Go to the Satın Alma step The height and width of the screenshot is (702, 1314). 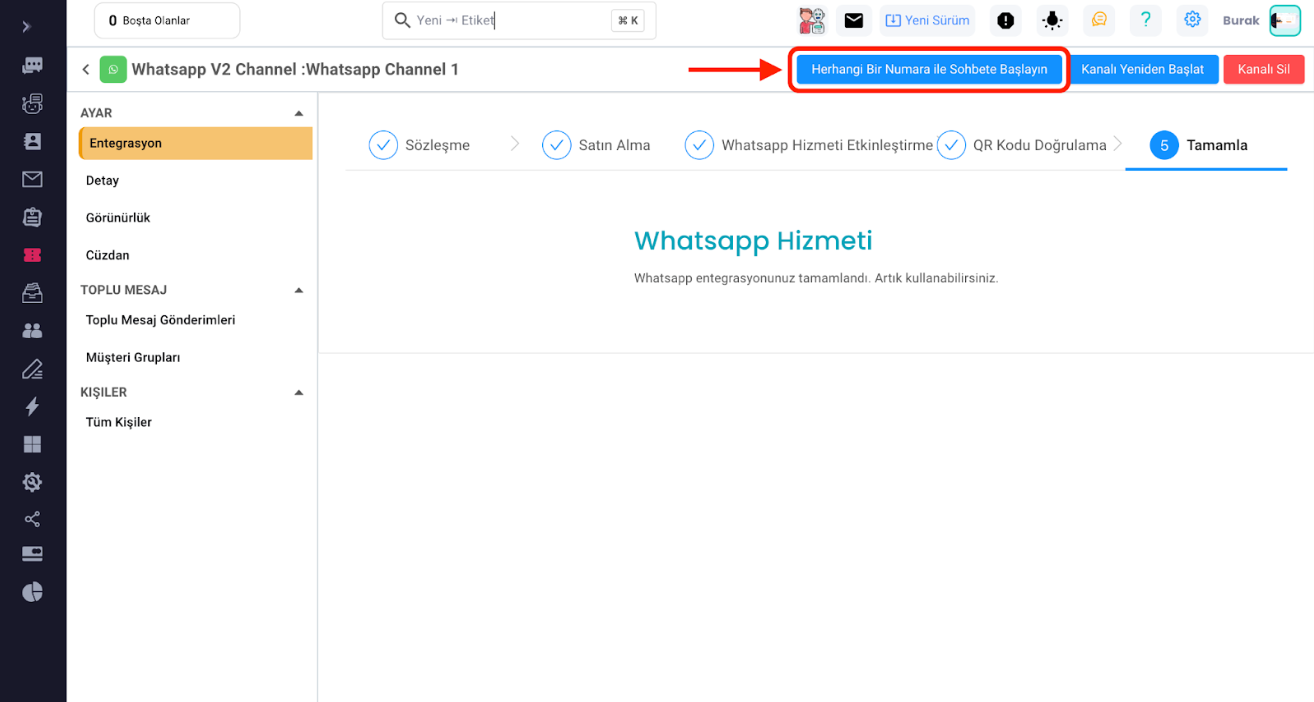596,145
